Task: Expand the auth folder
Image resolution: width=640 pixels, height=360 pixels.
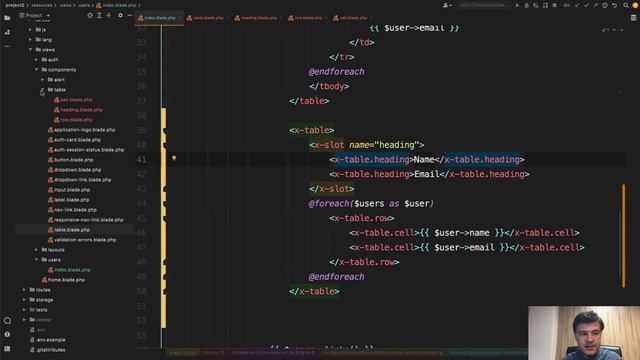Action: pyautogui.click(x=36, y=60)
